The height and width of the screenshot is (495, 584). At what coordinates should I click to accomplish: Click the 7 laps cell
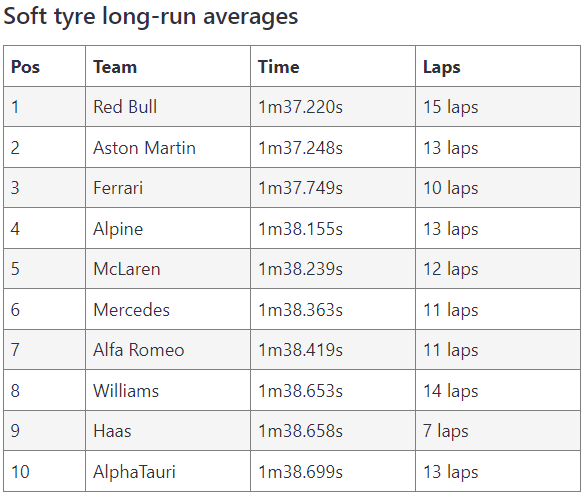498,431
